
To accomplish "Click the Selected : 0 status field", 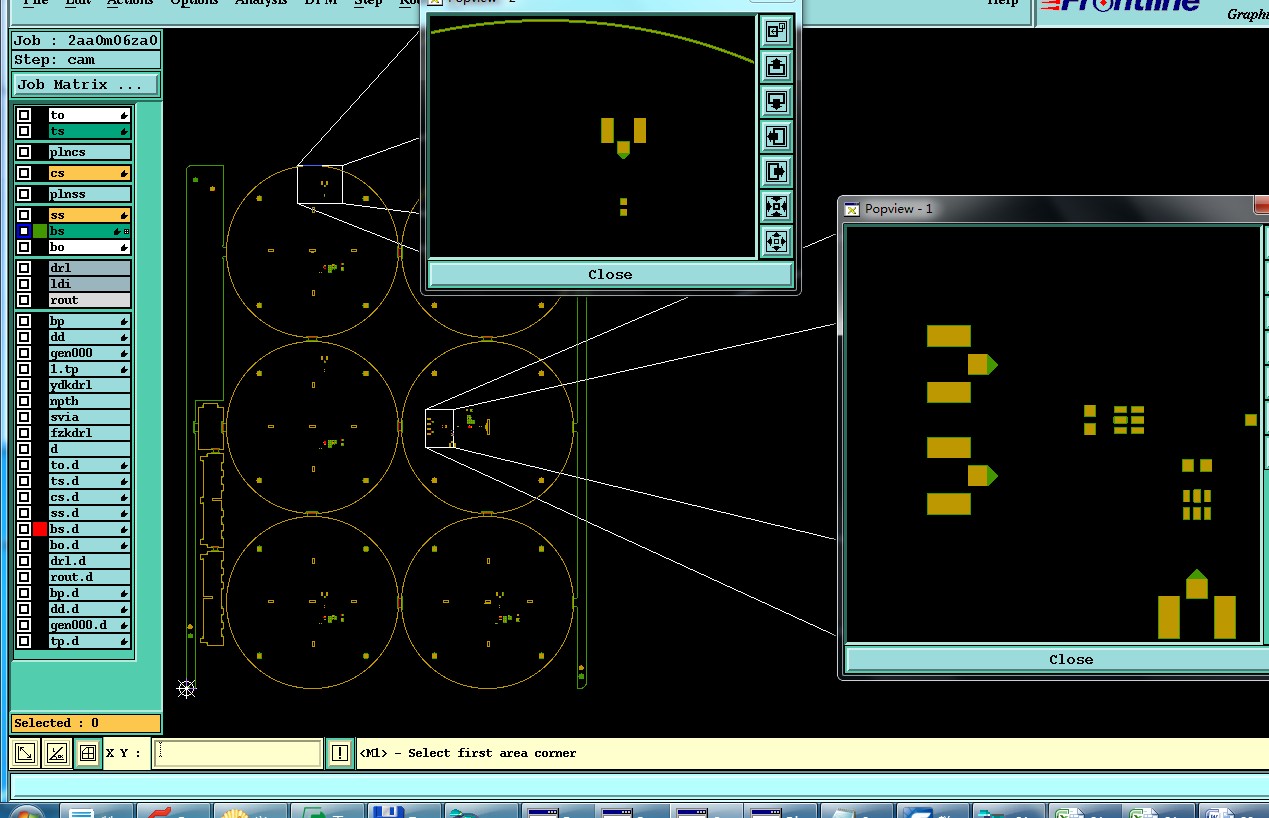I will pos(86,723).
